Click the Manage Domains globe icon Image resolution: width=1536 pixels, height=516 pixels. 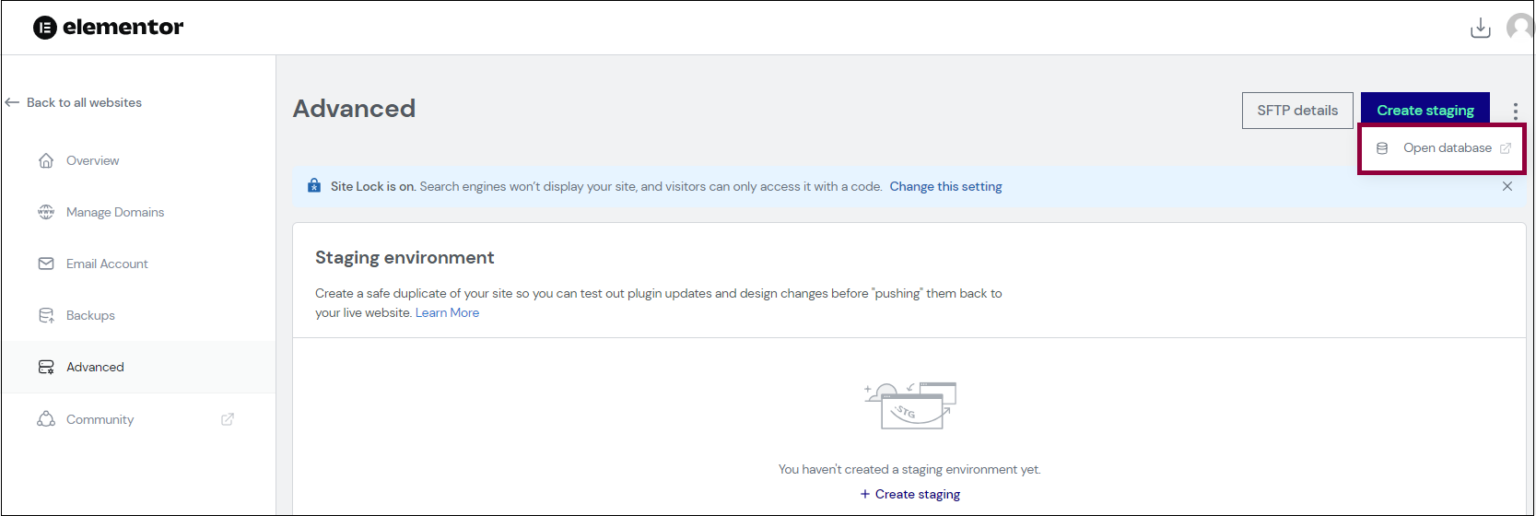click(46, 212)
